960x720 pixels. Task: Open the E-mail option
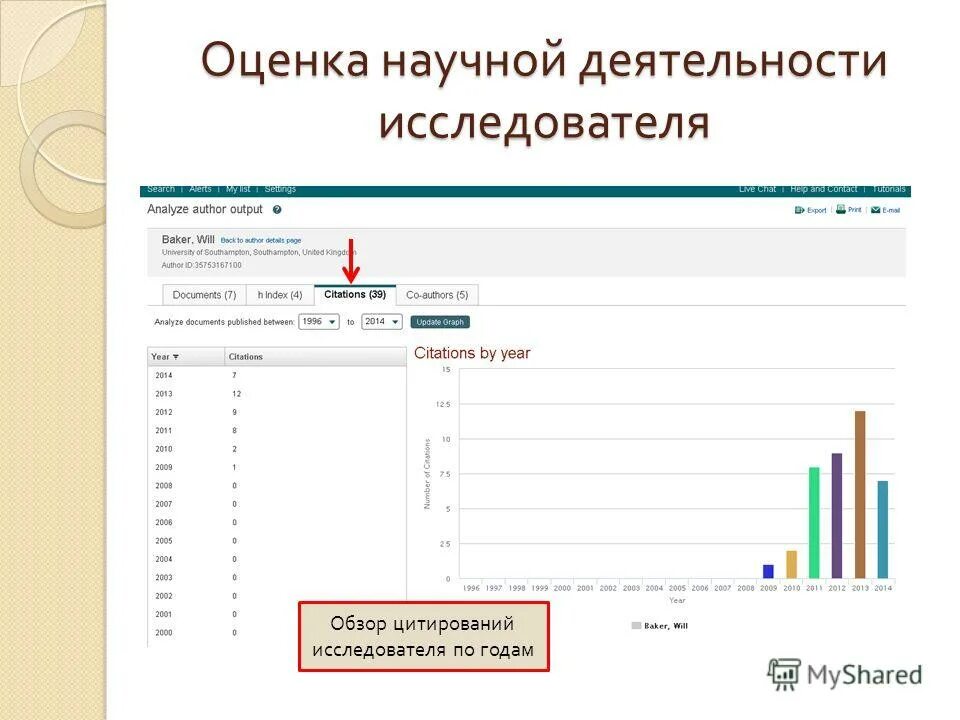click(x=884, y=210)
